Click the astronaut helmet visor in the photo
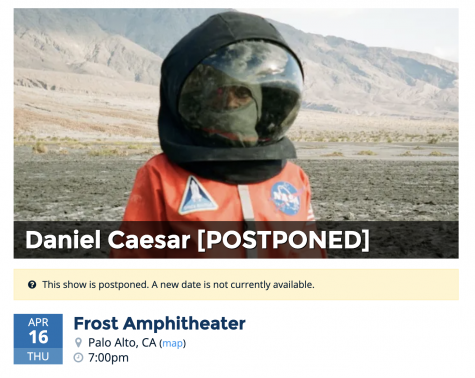Screen dimensions: 475x378 point(240,95)
